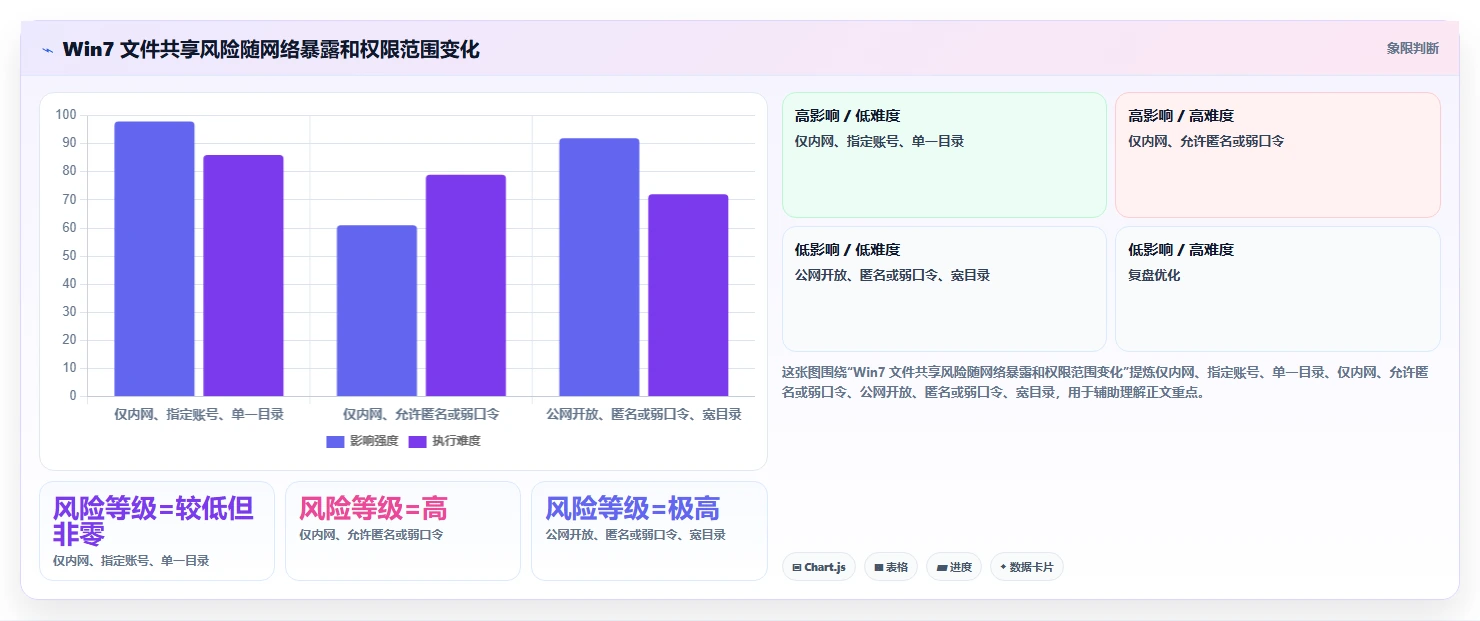Click the 执行难度 bar for 仅内网、允许匿名或弱口令
Viewport: 1480px width, 621px height.
click(466, 286)
